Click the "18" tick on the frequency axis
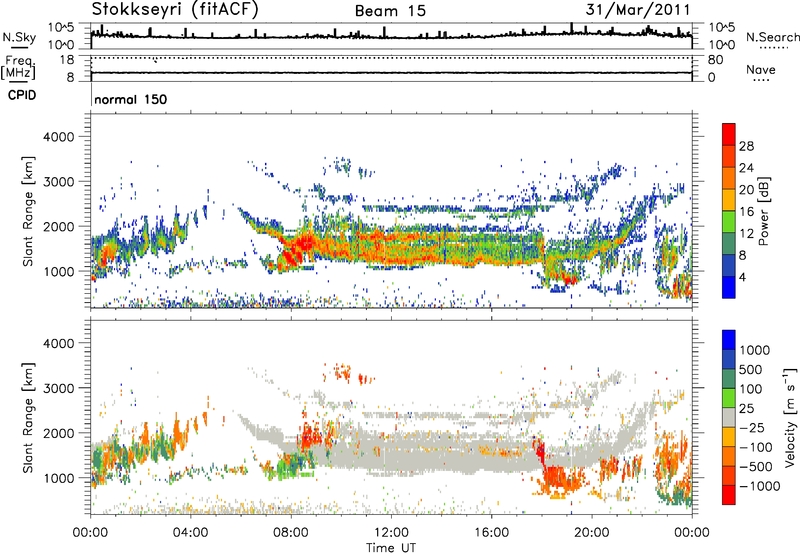800x554 pixels. pyautogui.click(x=67, y=60)
